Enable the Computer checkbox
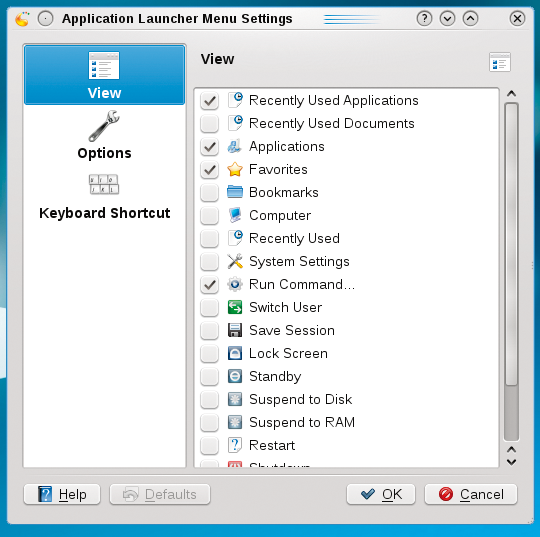Viewport: 540px width, 537px height. [x=209, y=216]
